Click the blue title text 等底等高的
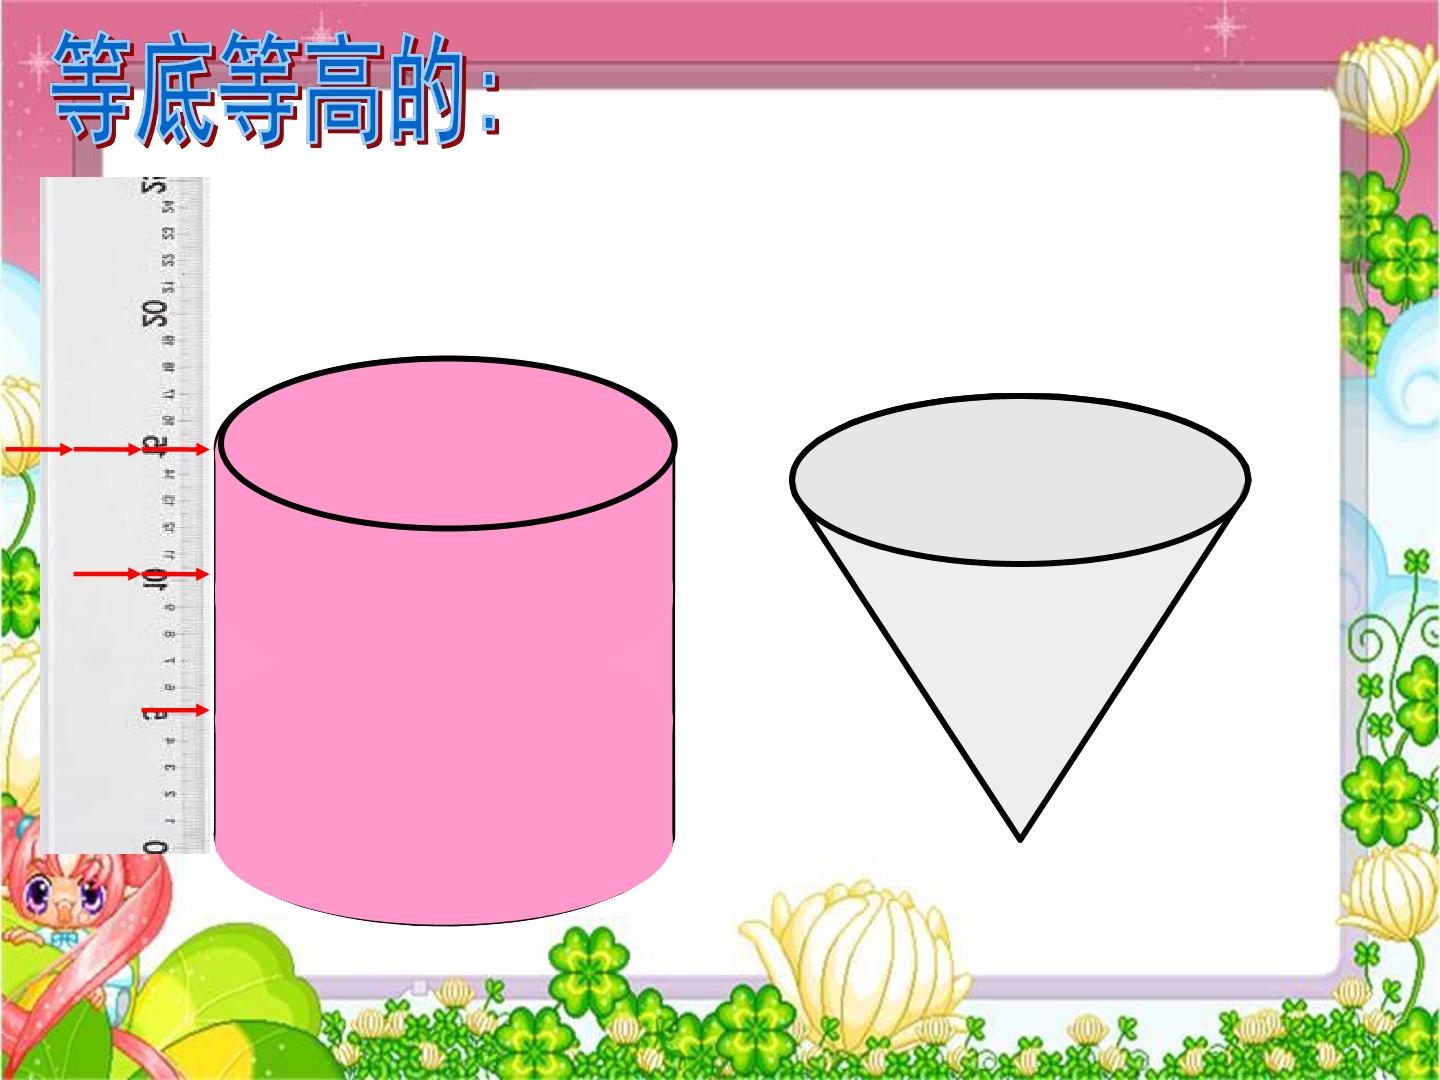1440x1080 pixels. [275, 89]
